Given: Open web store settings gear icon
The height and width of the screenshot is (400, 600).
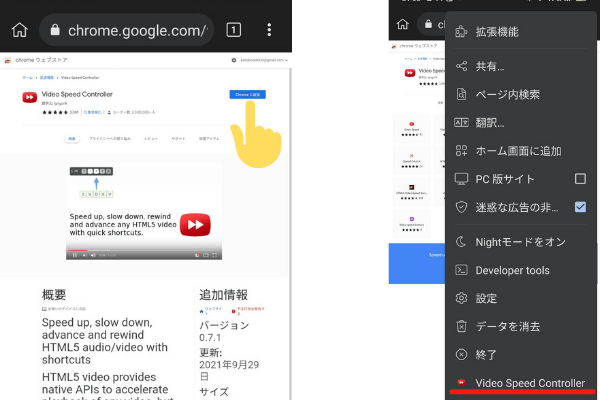Looking at the screenshot, I should pyautogui.click(x=234, y=60).
